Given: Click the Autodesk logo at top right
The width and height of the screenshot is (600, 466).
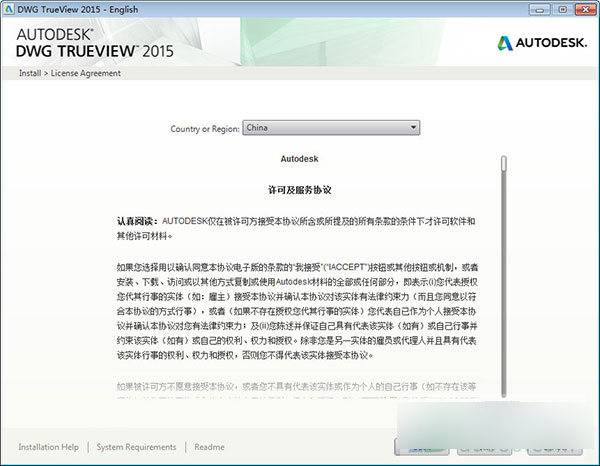Looking at the screenshot, I should click(542, 43).
